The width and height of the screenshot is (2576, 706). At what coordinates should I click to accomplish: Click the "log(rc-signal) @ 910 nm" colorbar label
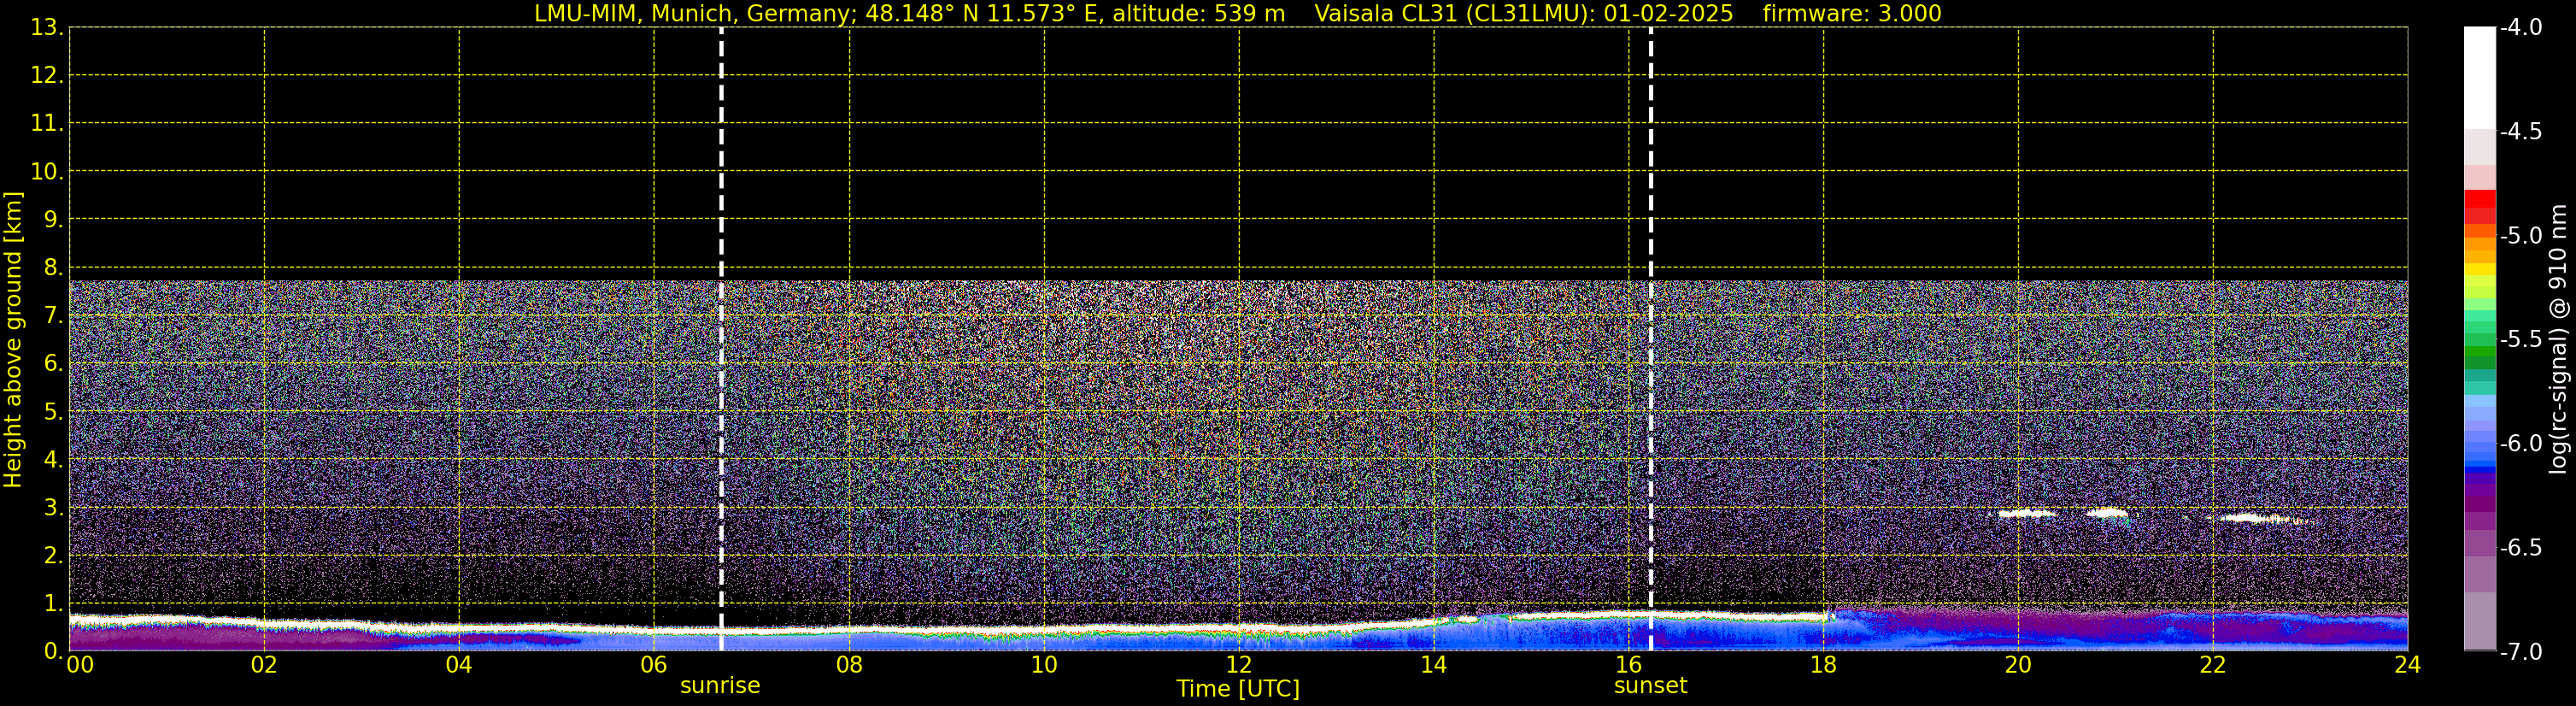click(x=2558, y=340)
